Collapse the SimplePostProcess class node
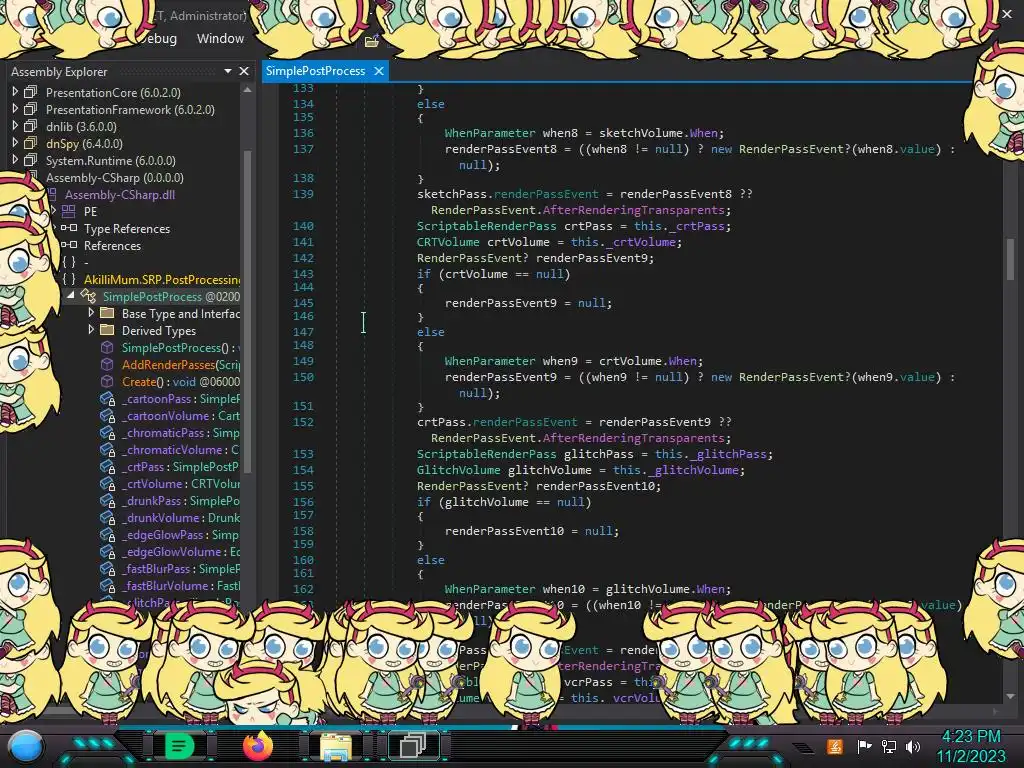Screen dimensions: 1024x768 point(71,296)
